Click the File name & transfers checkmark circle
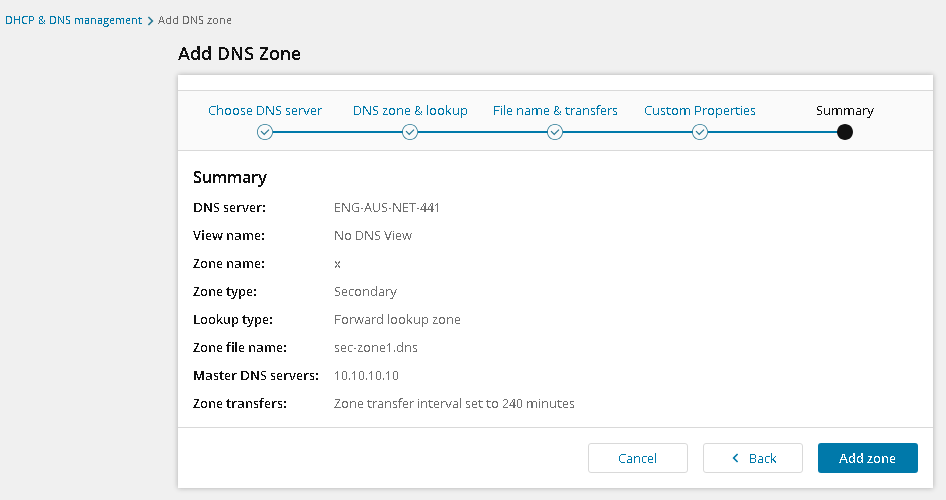946x500 pixels. (x=555, y=132)
